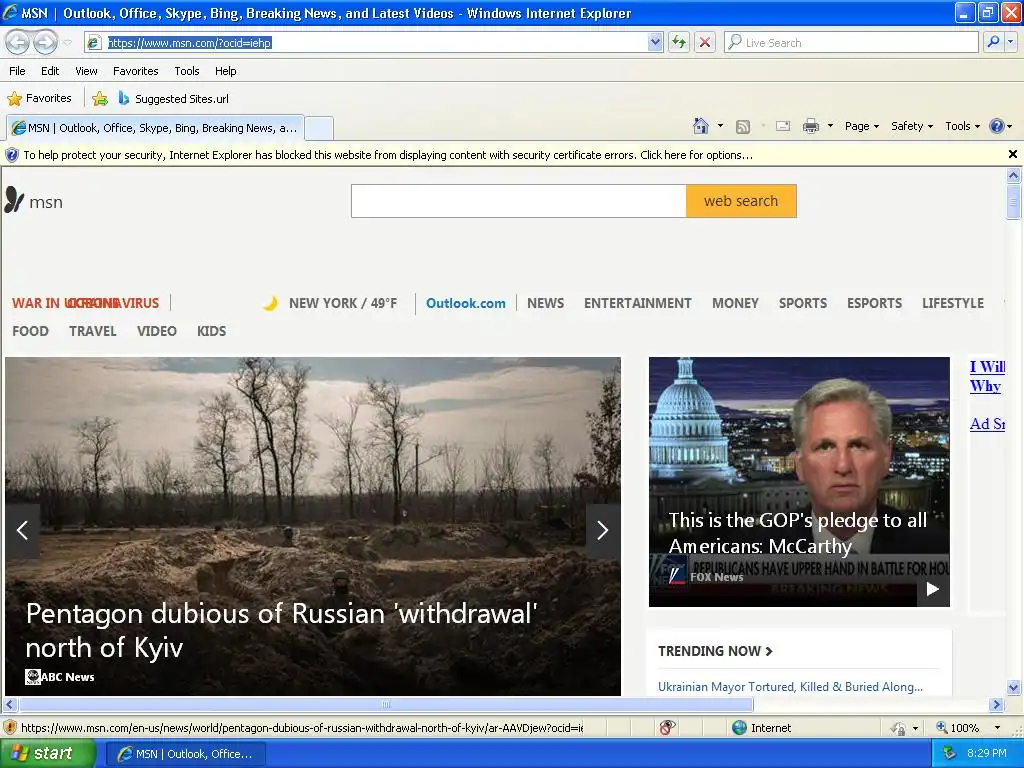
Task: Go to the NEWS section
Action: (545, 303)
